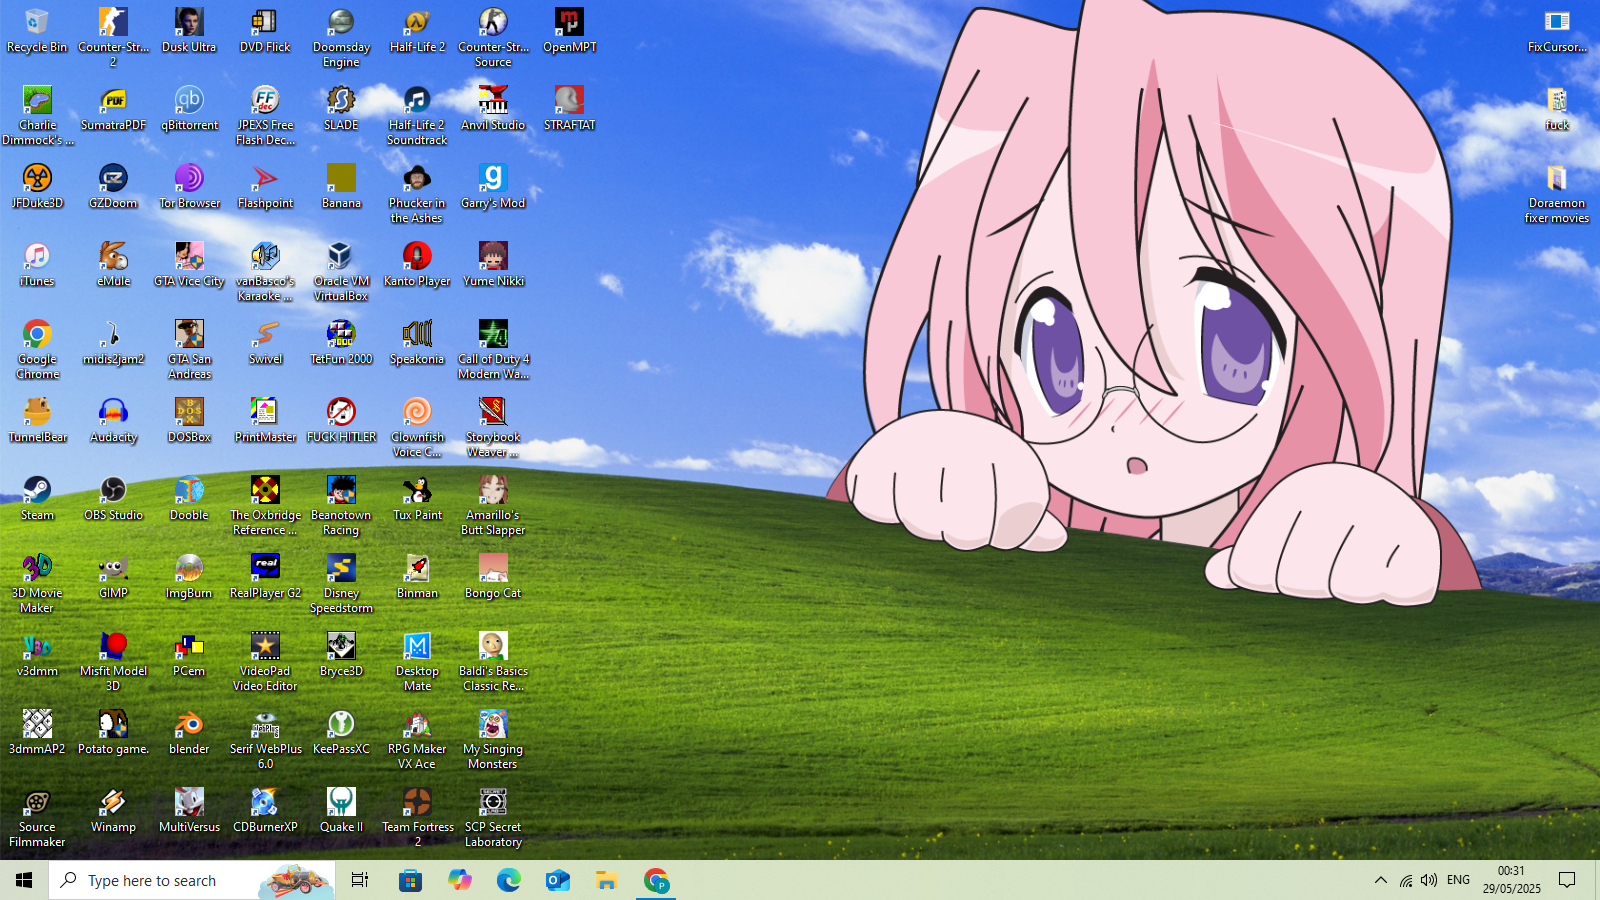Open the Wi-Fi network flyout
Image resolution: width=1600 pixels, height=900 pixels.
(1406, 880)
